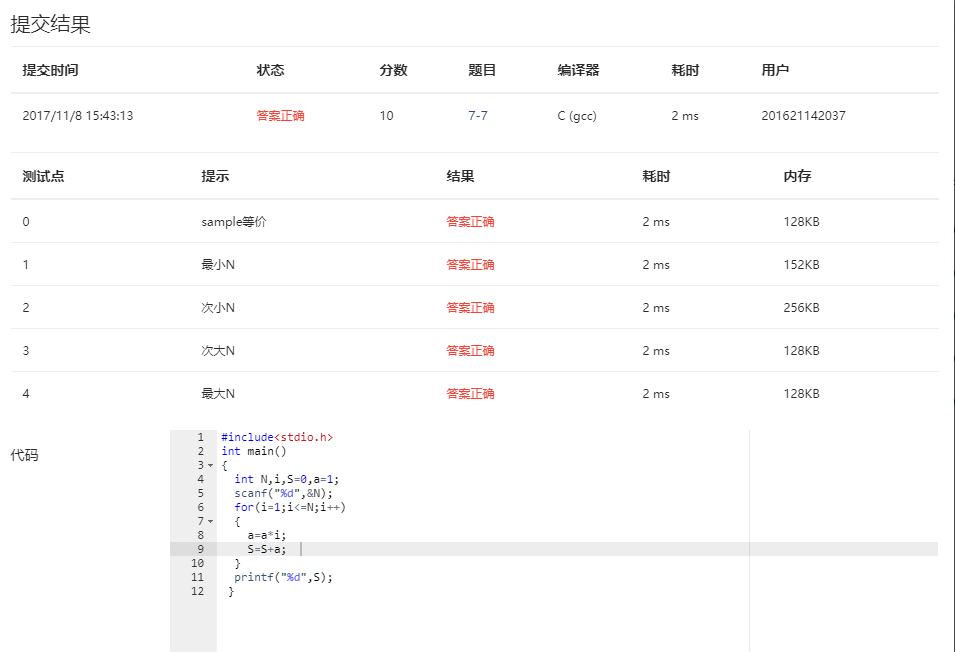Image resolution: width=955 pixels, height=652 pixels.
Task: Click the 152KB memory value
Action: pos(802,265)
